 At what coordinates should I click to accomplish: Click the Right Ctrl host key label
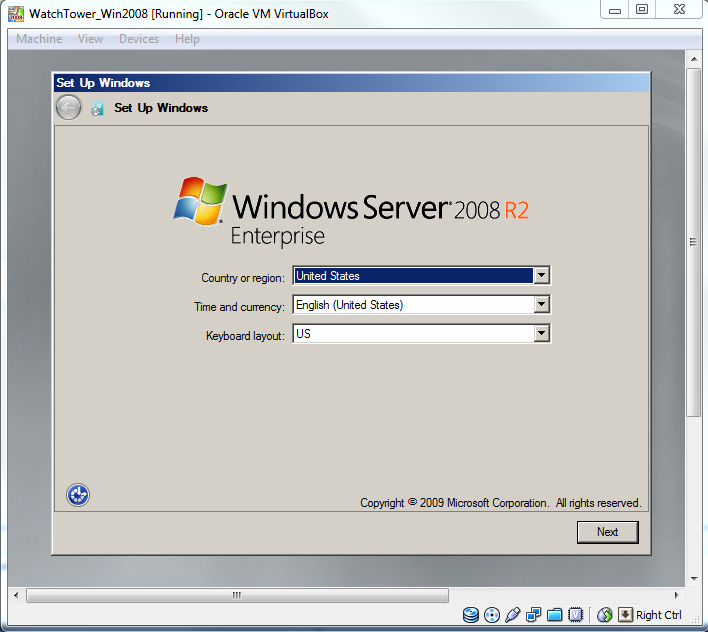tap(658, 615)
